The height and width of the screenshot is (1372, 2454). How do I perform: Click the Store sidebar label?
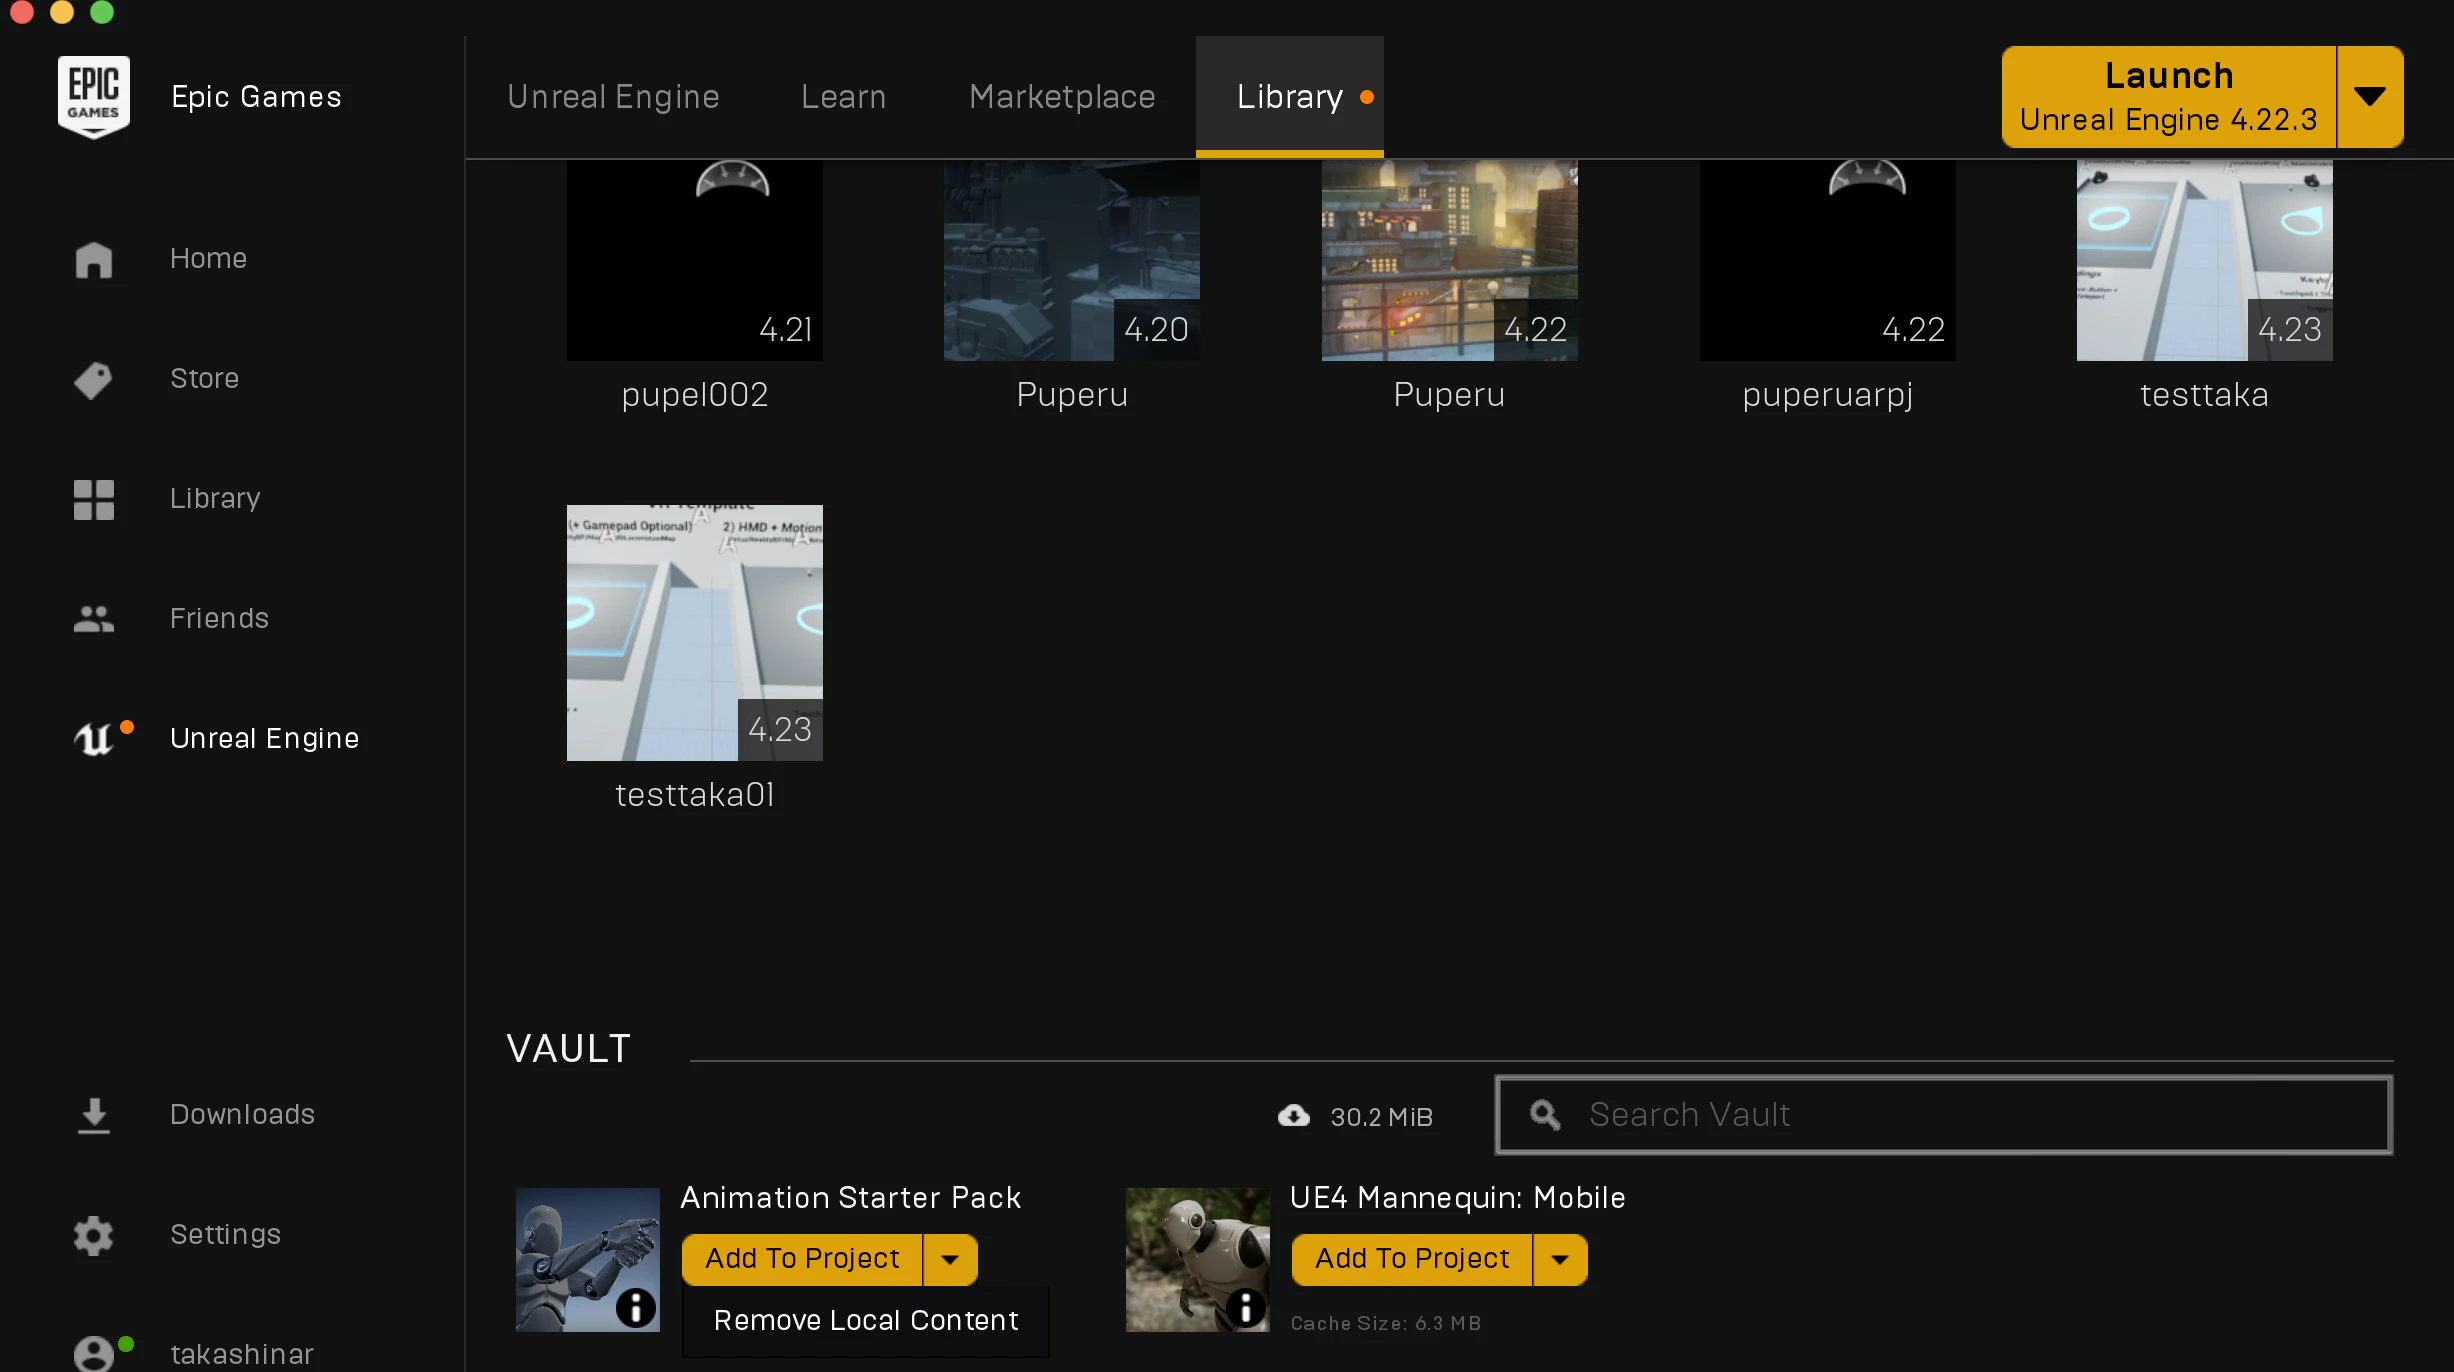point(204,379)
